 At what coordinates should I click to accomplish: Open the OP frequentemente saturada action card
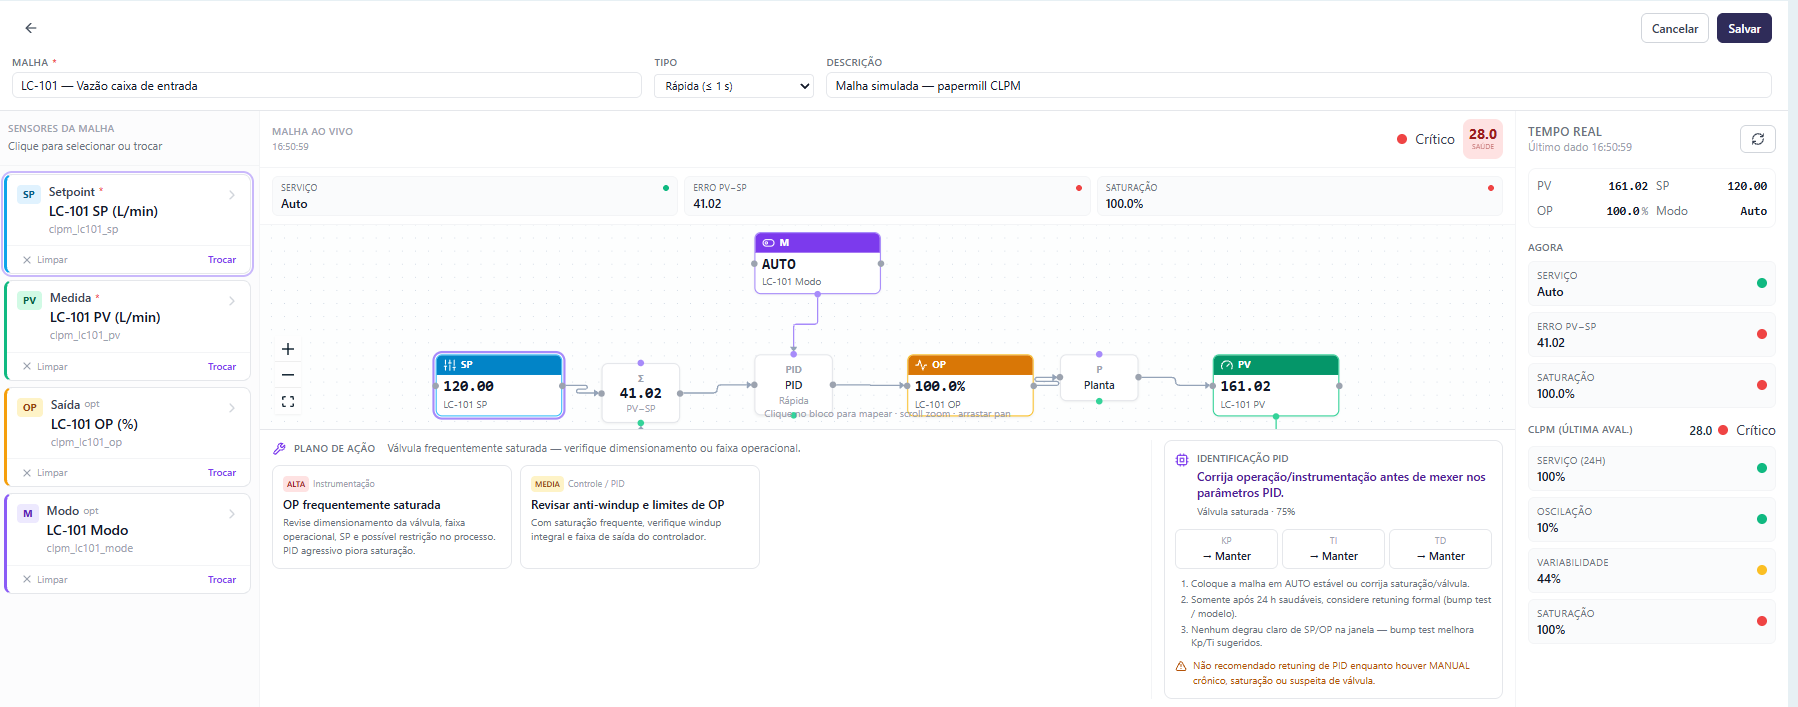(392, 517)
